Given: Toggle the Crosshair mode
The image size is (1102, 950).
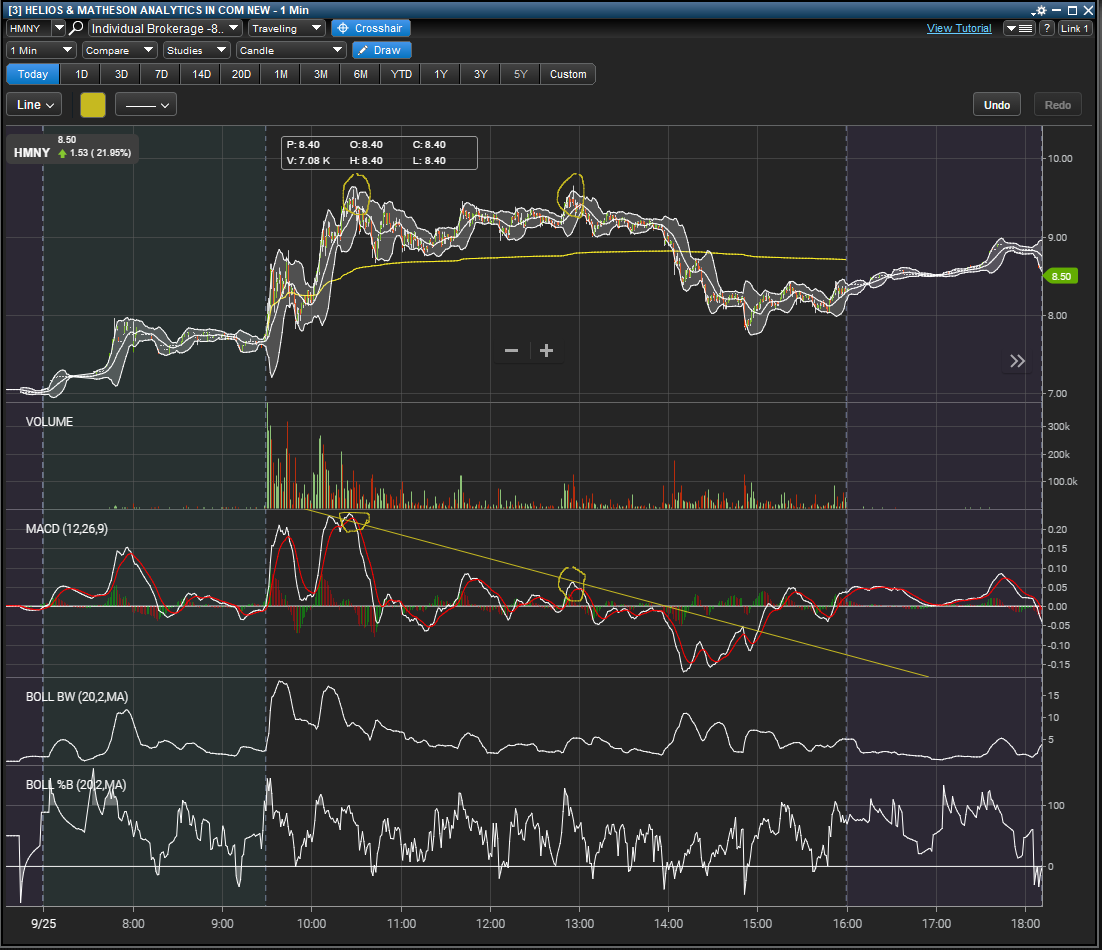Looking at the screenshot, I should [370, 28].
